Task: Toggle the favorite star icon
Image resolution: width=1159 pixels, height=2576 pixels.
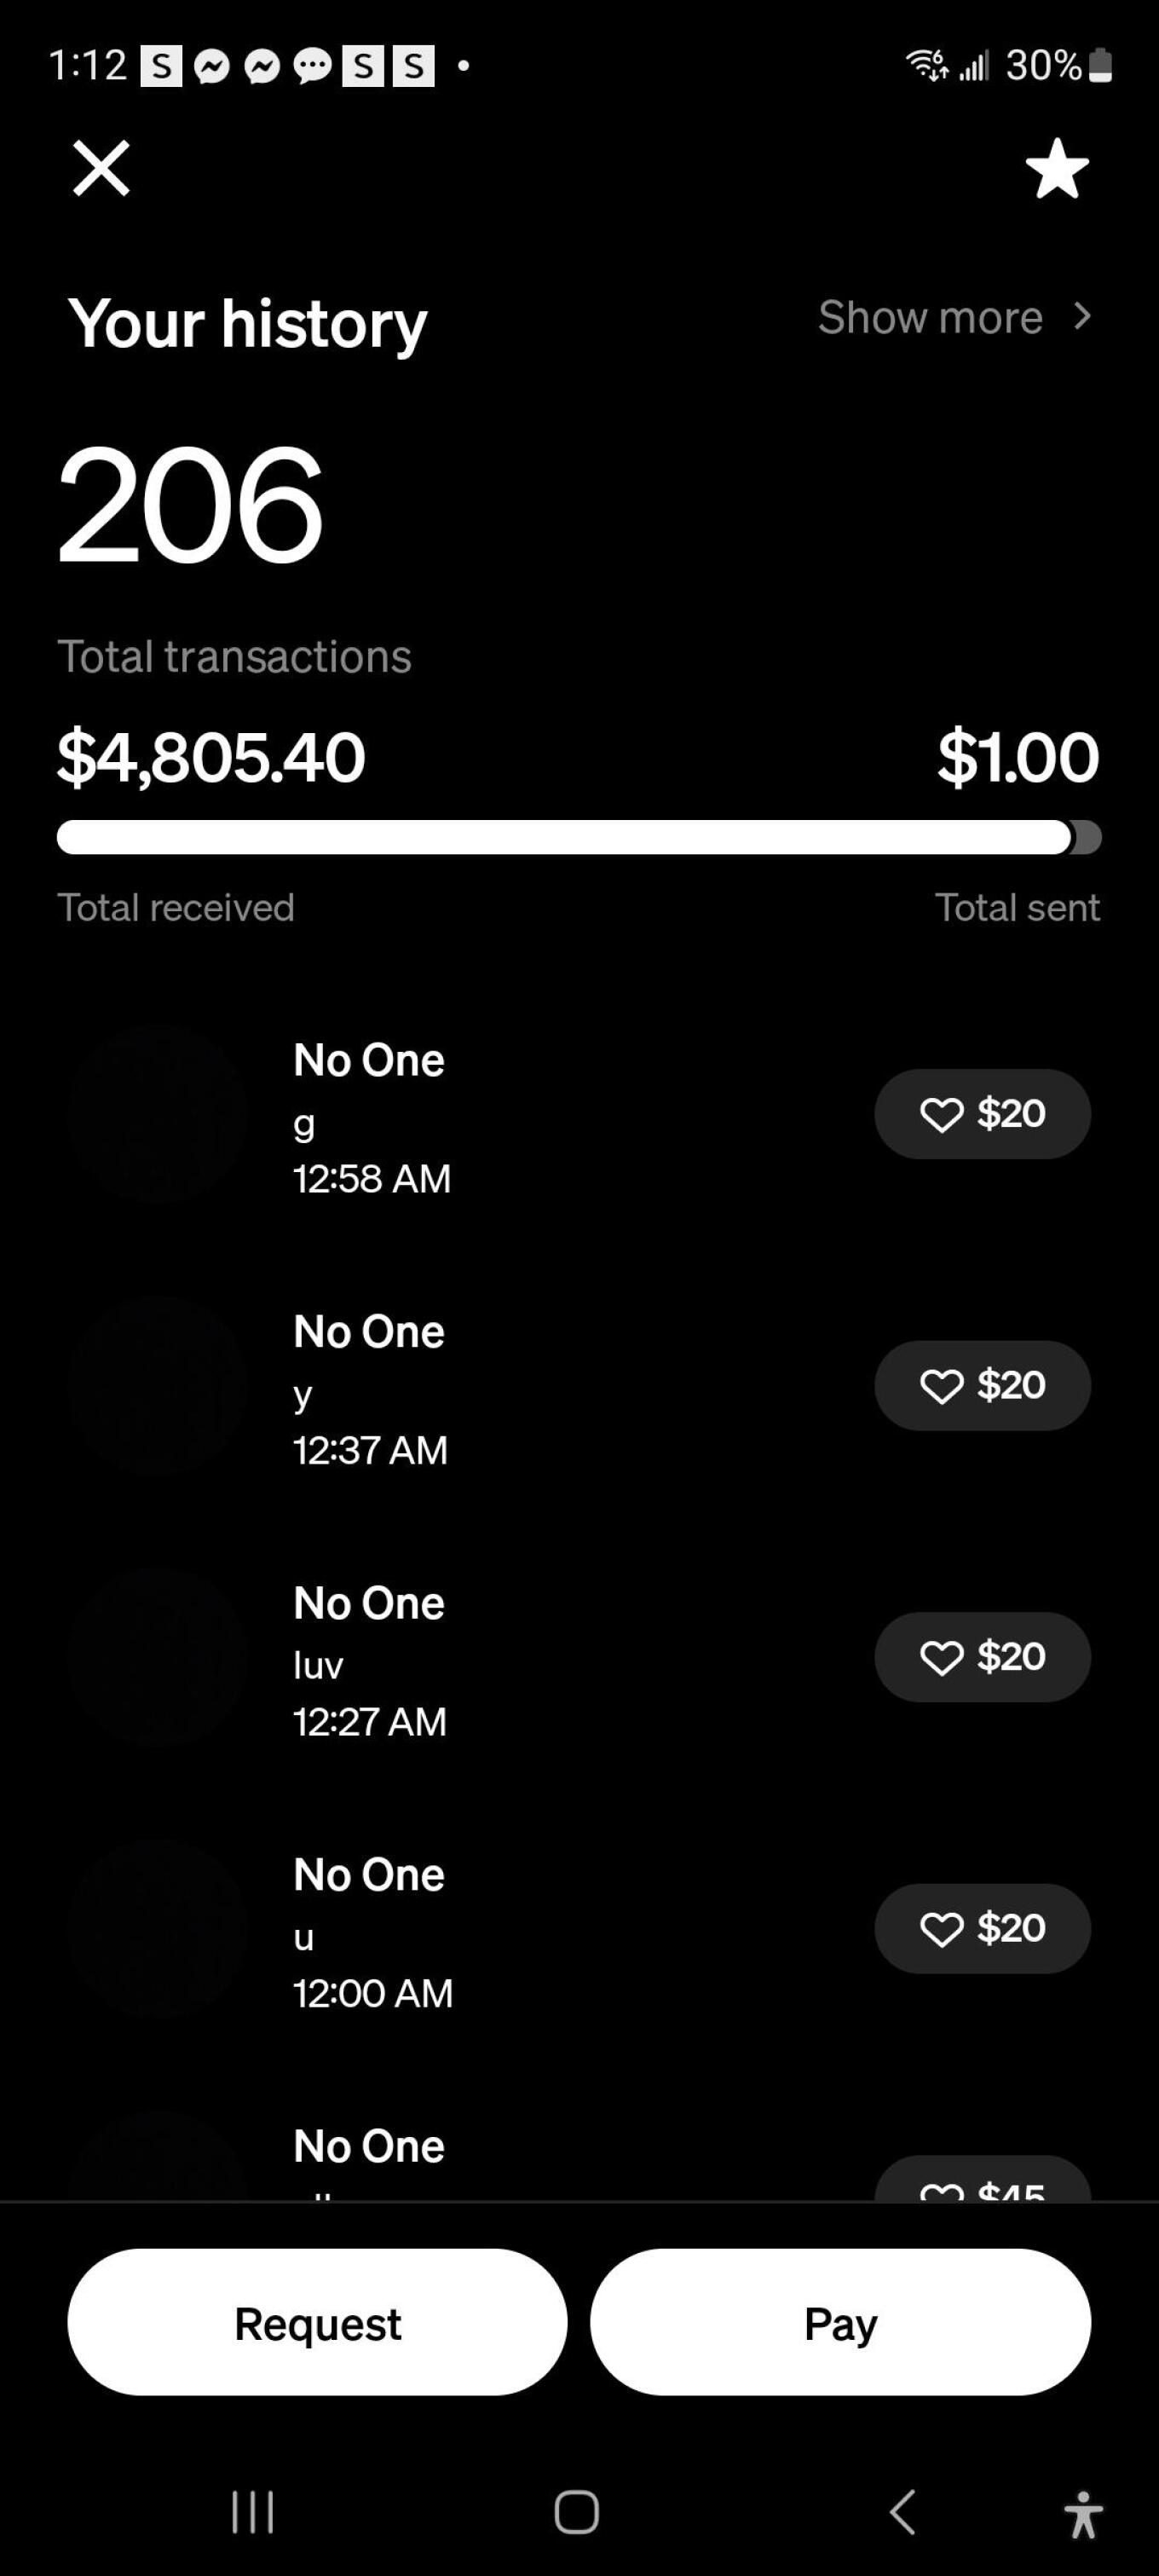Action: tap(1057, 169)
